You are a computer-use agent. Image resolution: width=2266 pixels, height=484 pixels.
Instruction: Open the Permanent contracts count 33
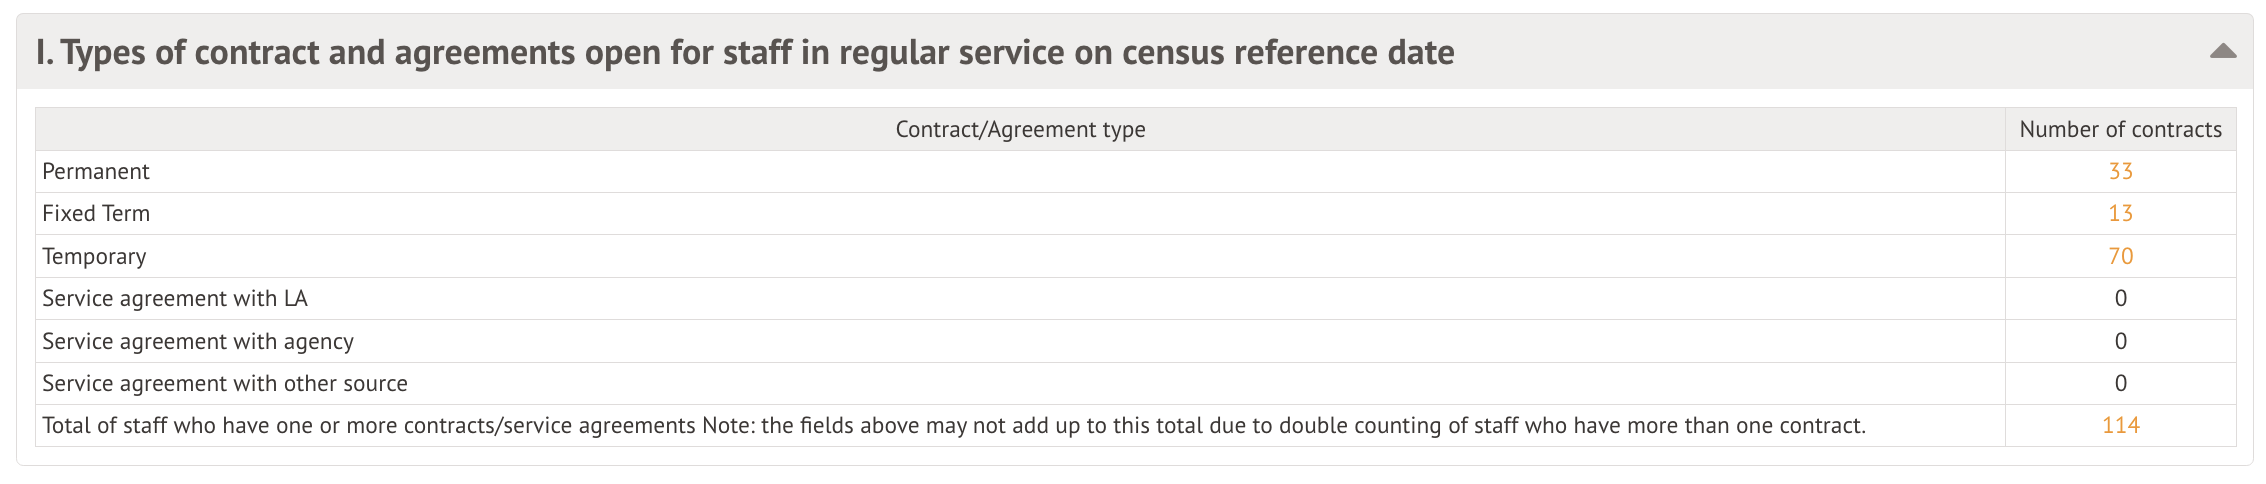(2120, 172)
